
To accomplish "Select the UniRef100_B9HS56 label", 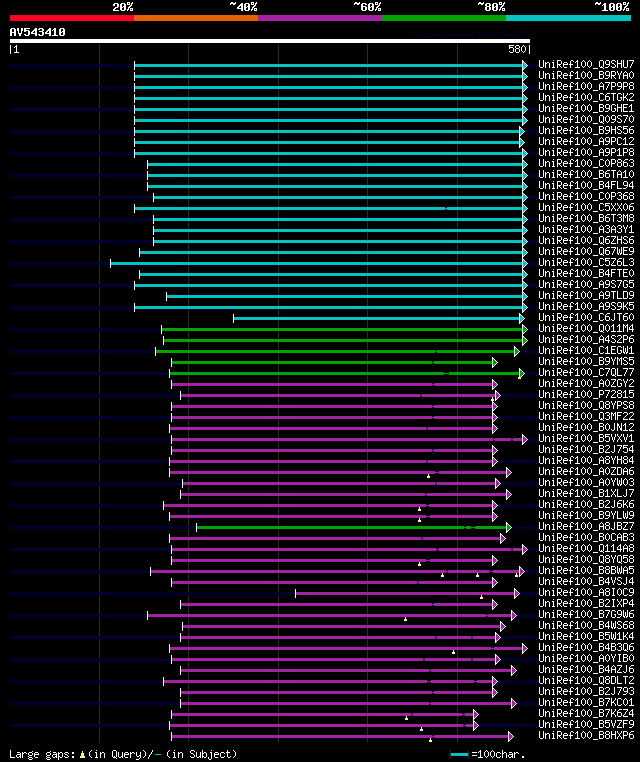I will 586,130.
